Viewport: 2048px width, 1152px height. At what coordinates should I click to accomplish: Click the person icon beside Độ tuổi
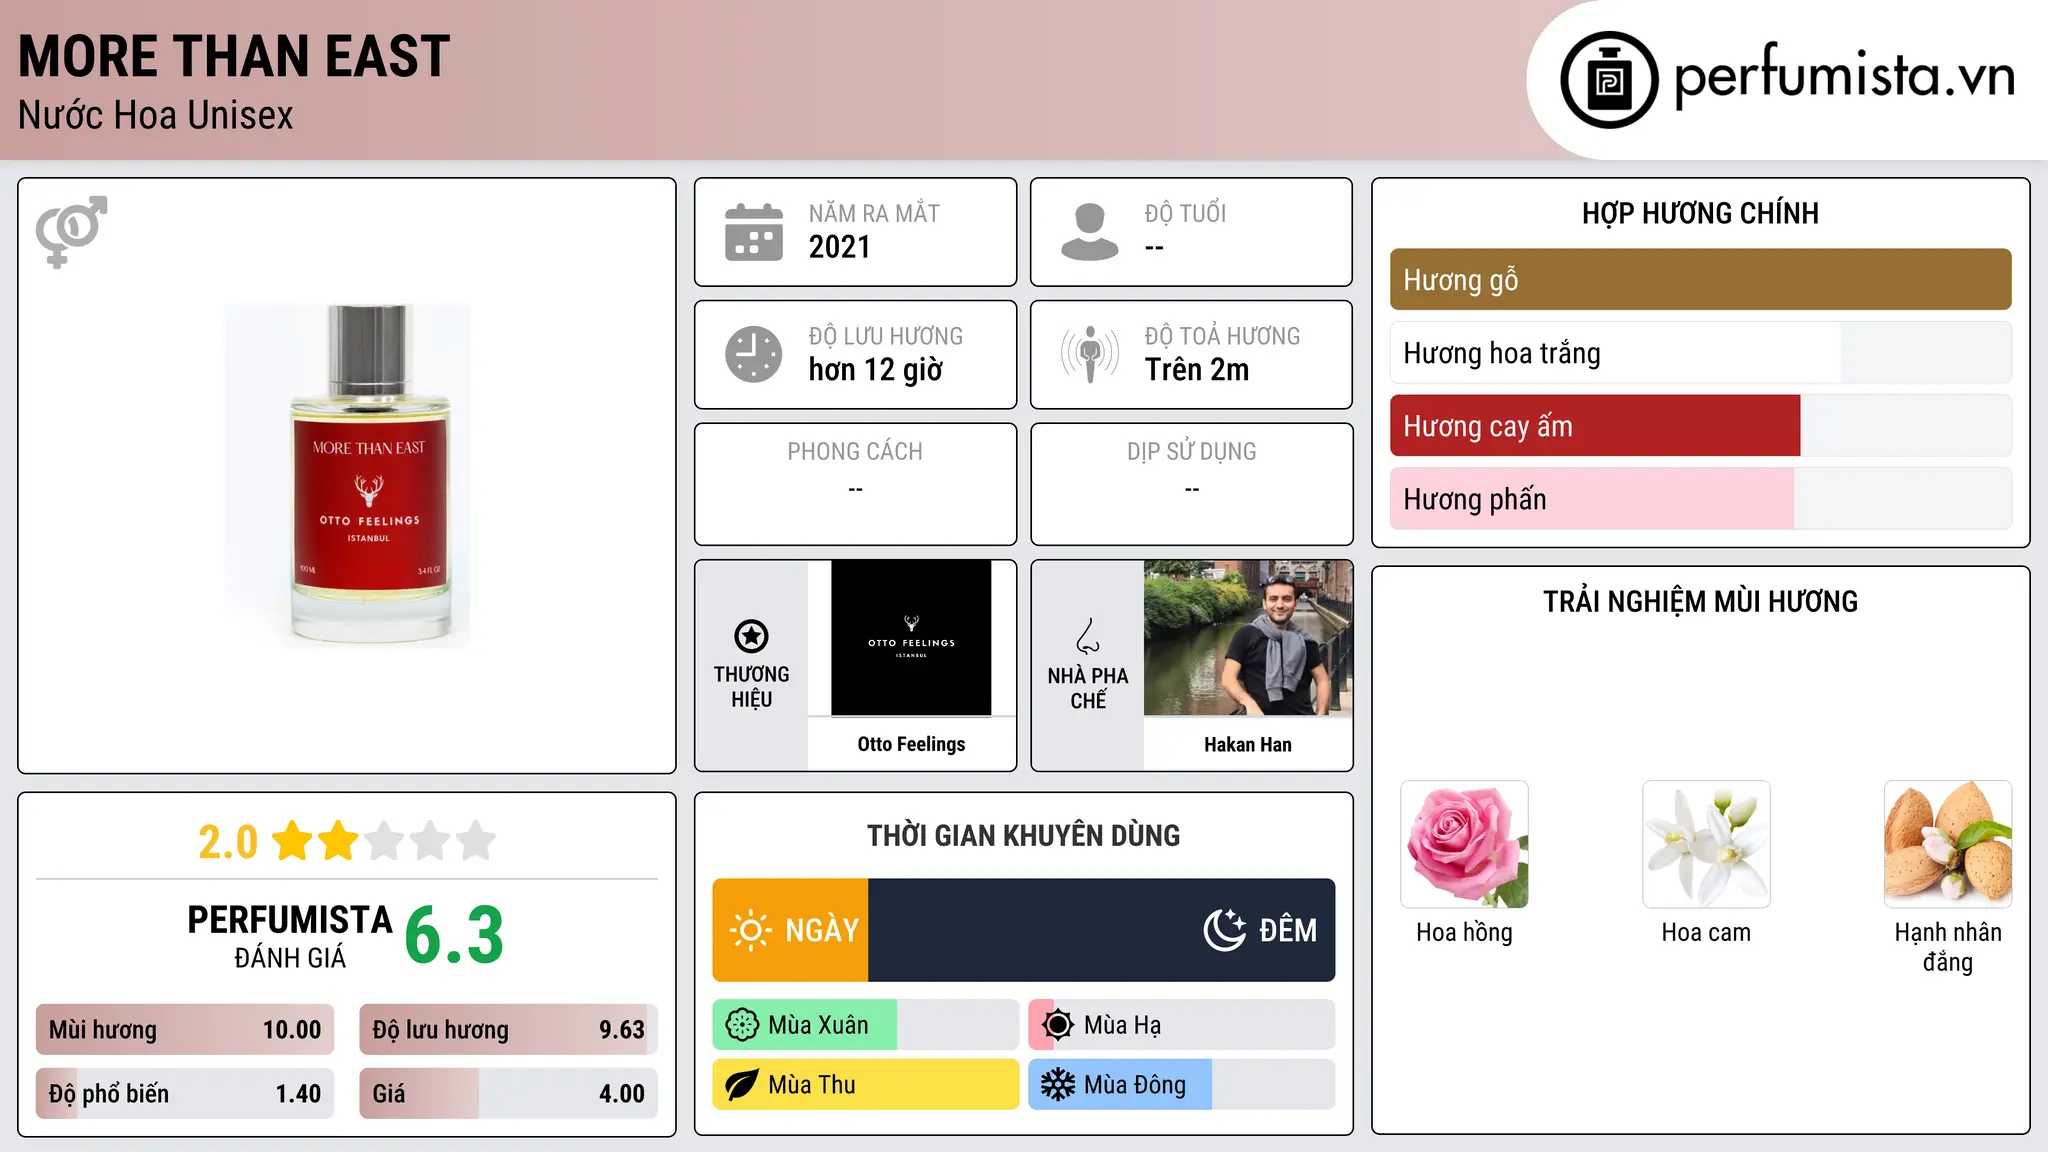1090,232
